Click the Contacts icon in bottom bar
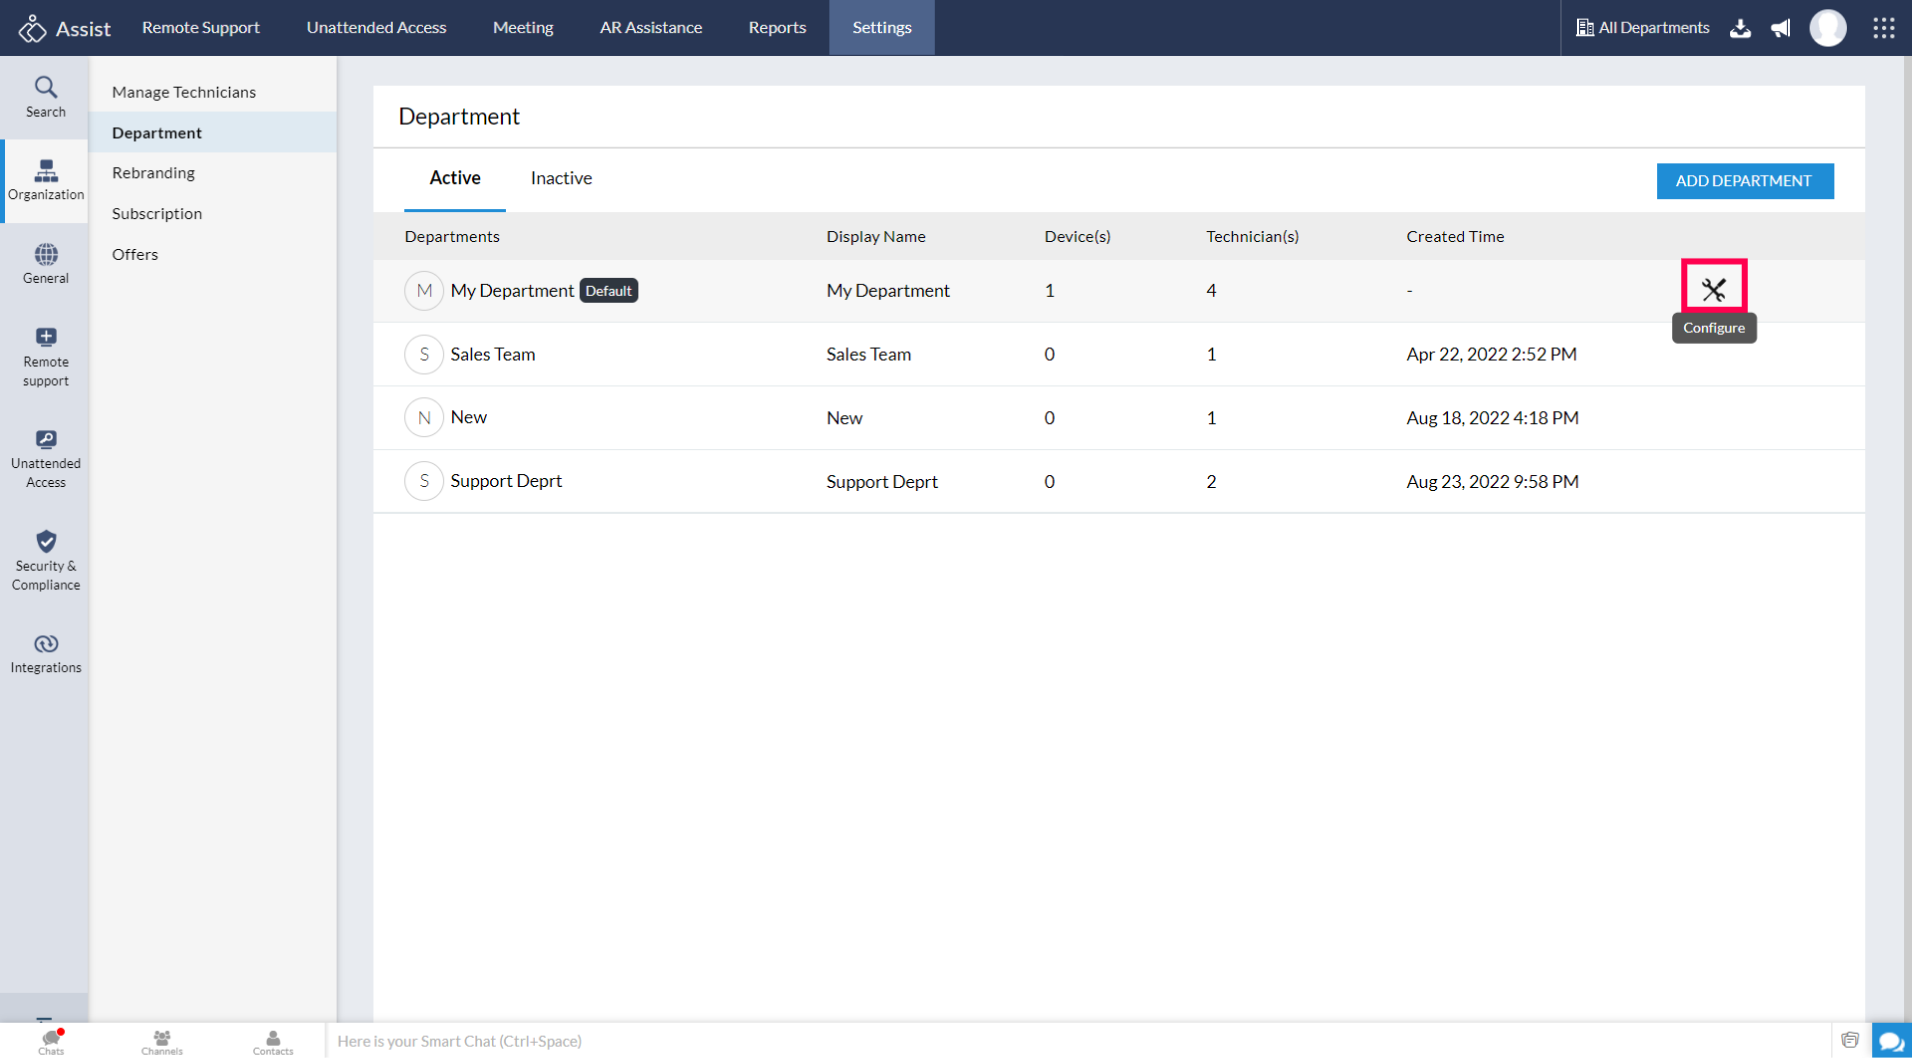 [x=272, y=1041]
